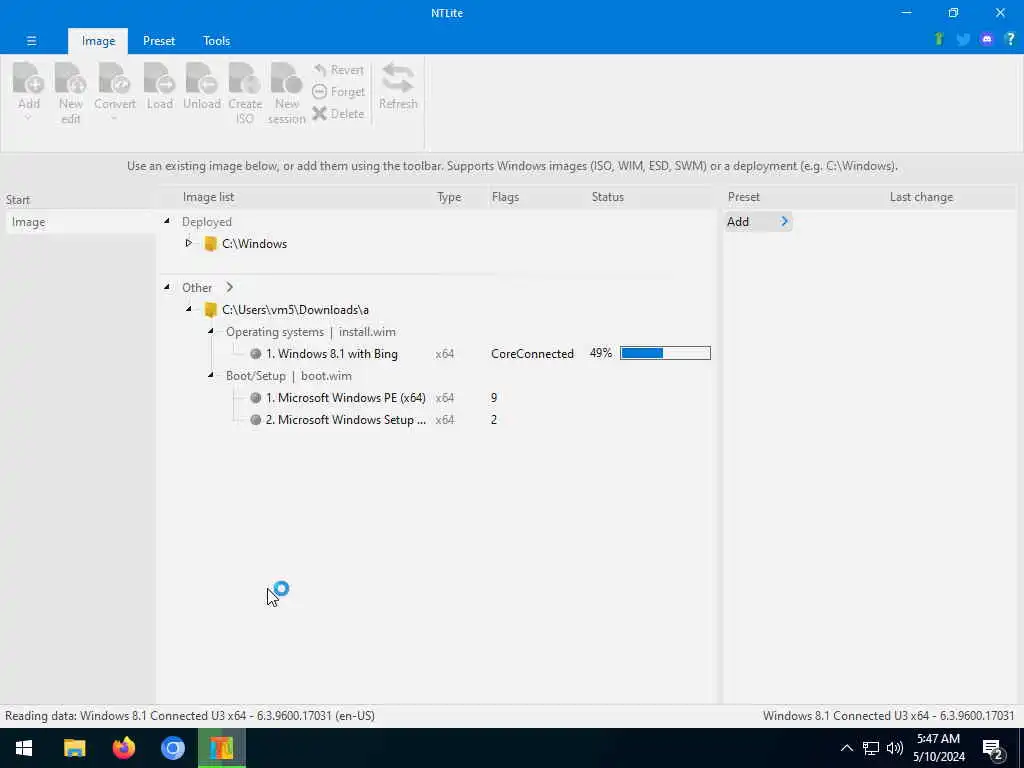
Task: Click status dot of Microsoft Windows Setup
Action: [x=255, y=420]
